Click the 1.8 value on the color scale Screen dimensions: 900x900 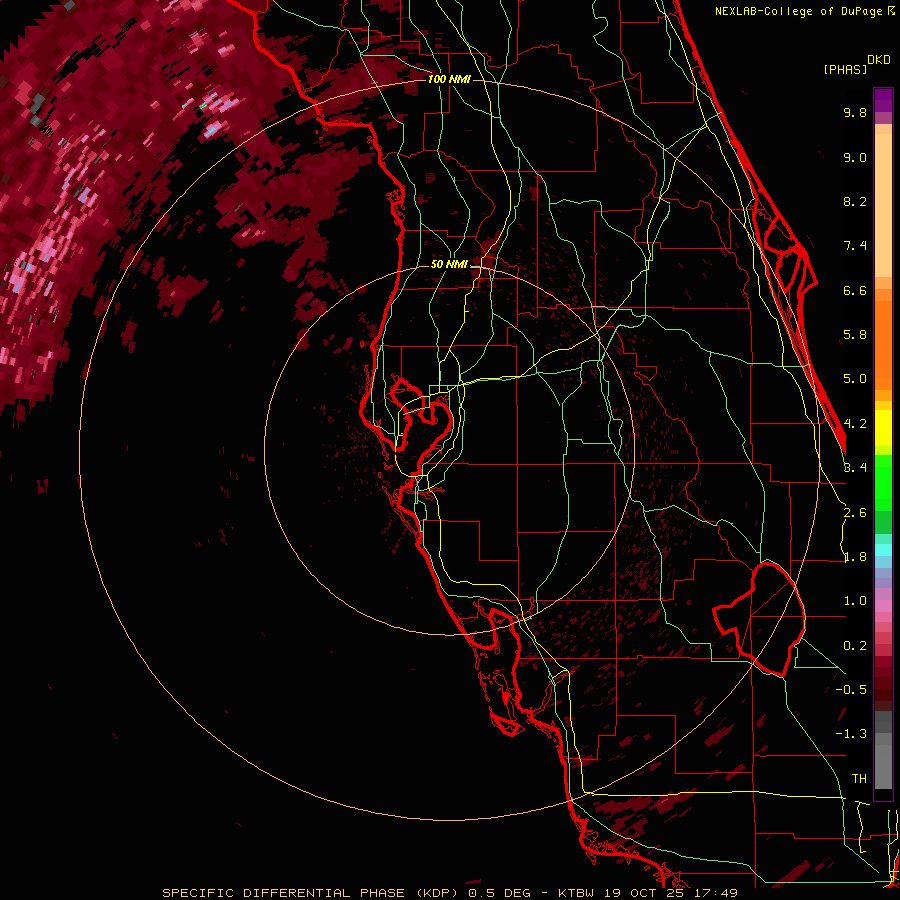[855, 557]
